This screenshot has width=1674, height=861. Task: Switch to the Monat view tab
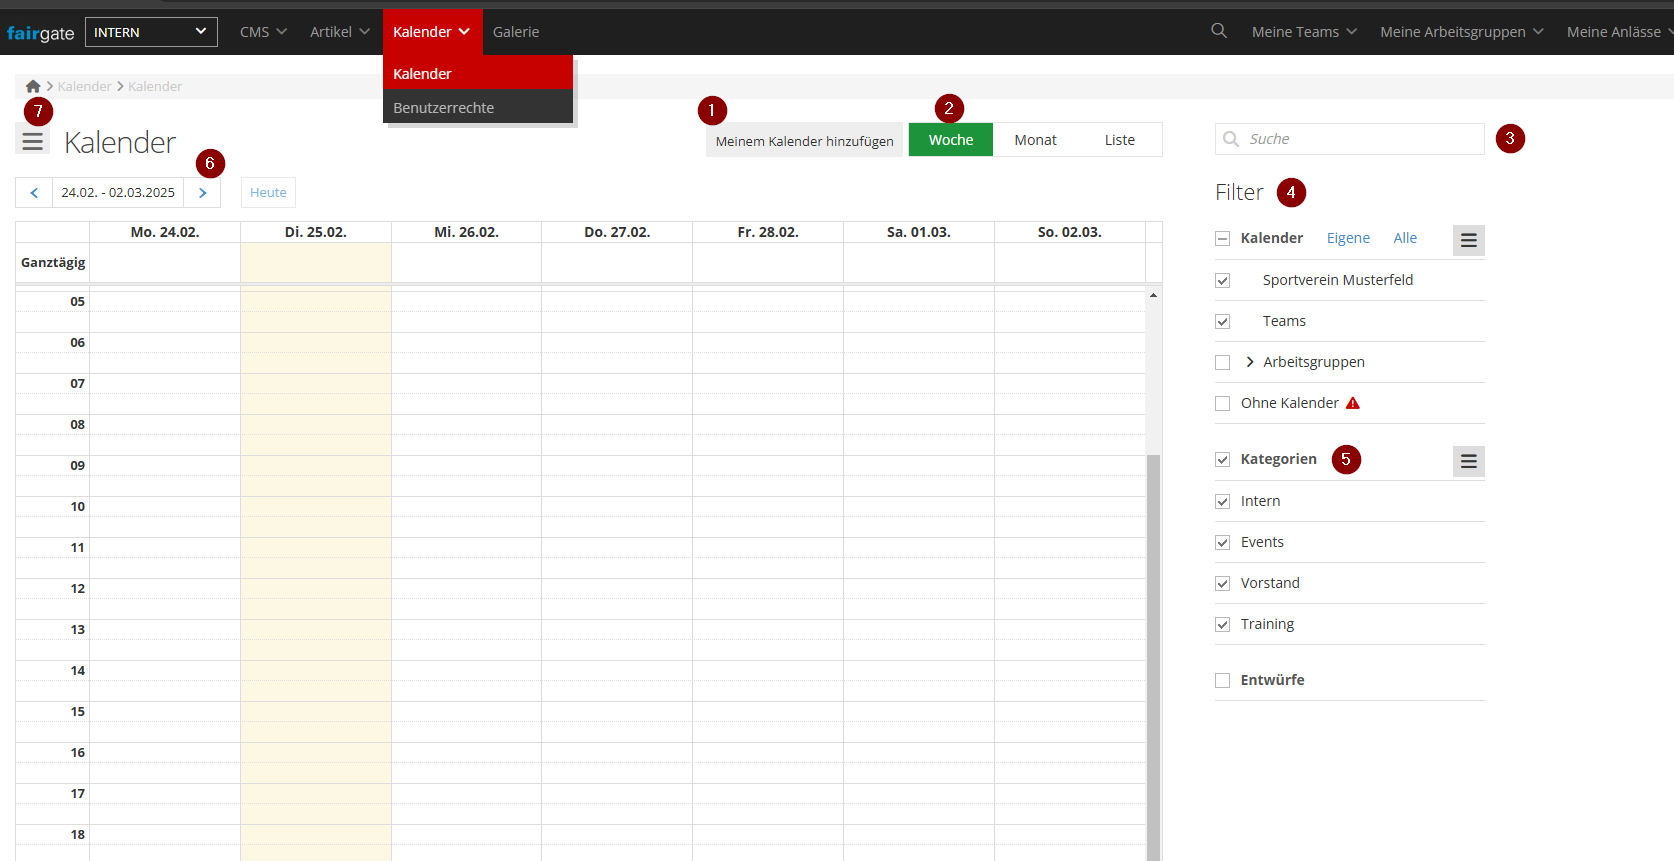click(1035, 140)
